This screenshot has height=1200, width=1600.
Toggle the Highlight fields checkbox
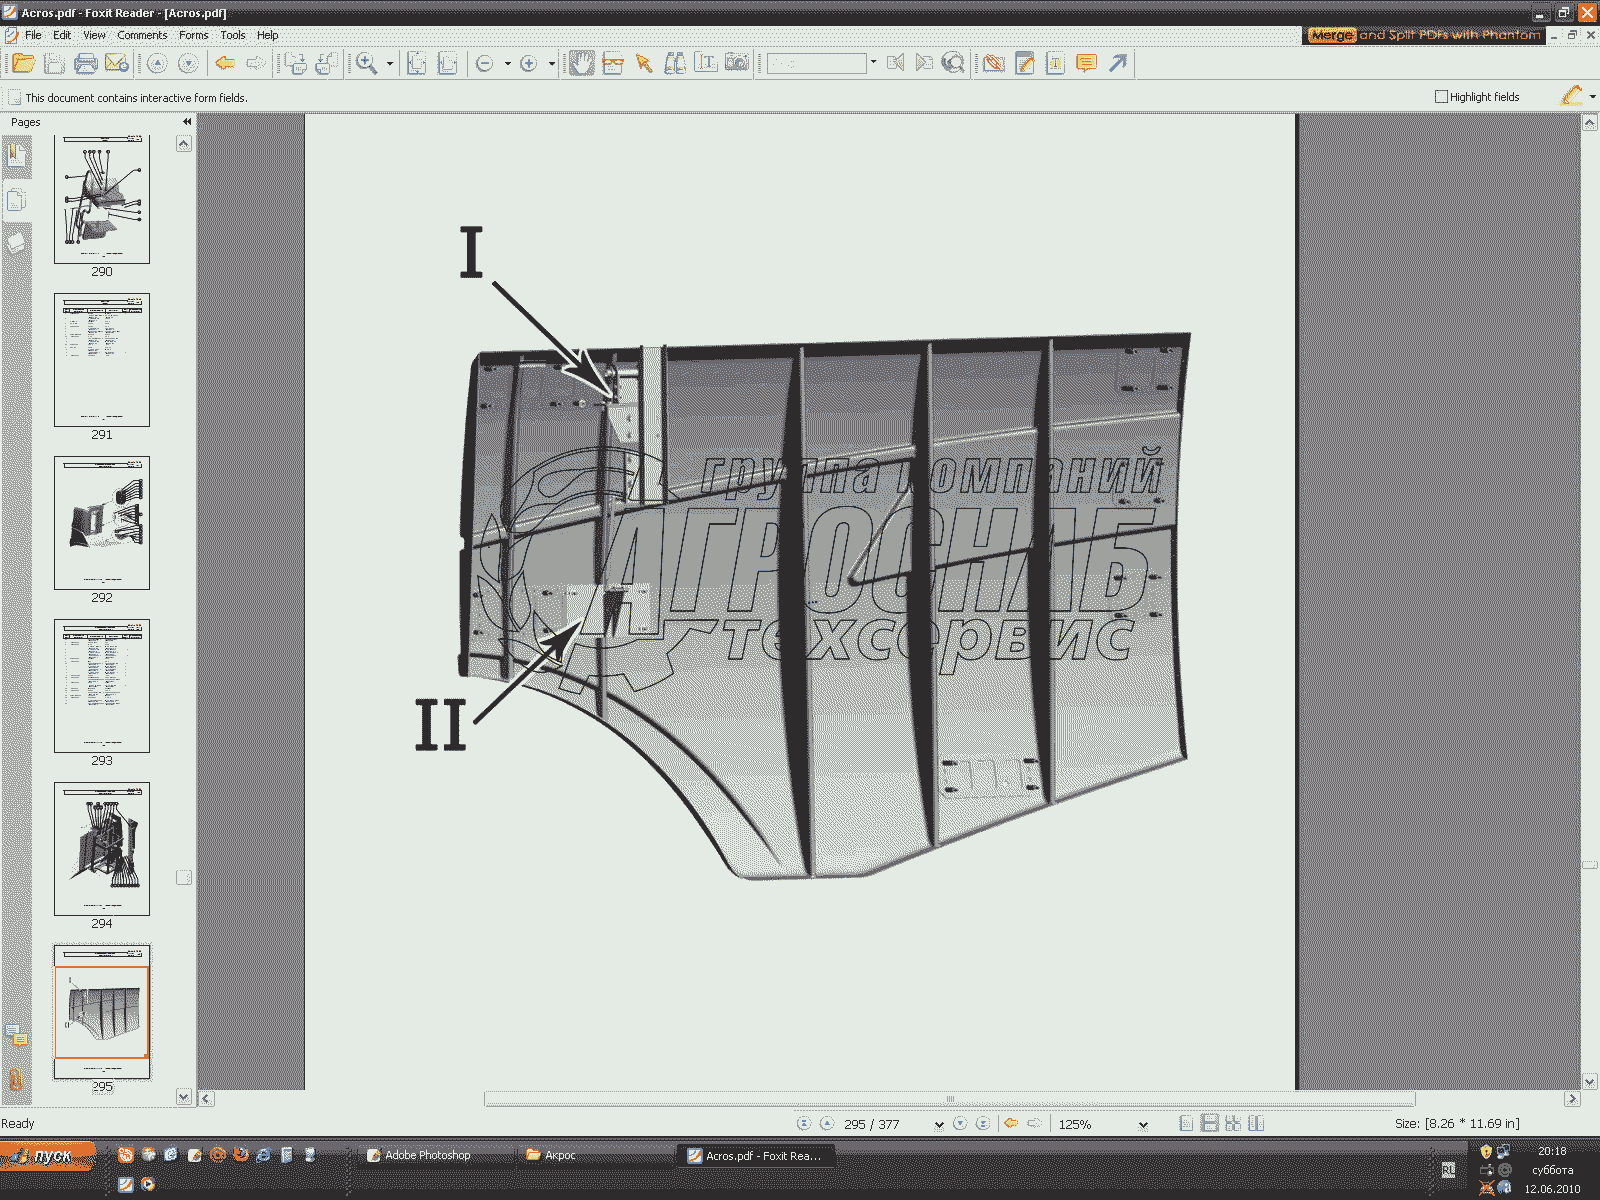coord(1441,97)
